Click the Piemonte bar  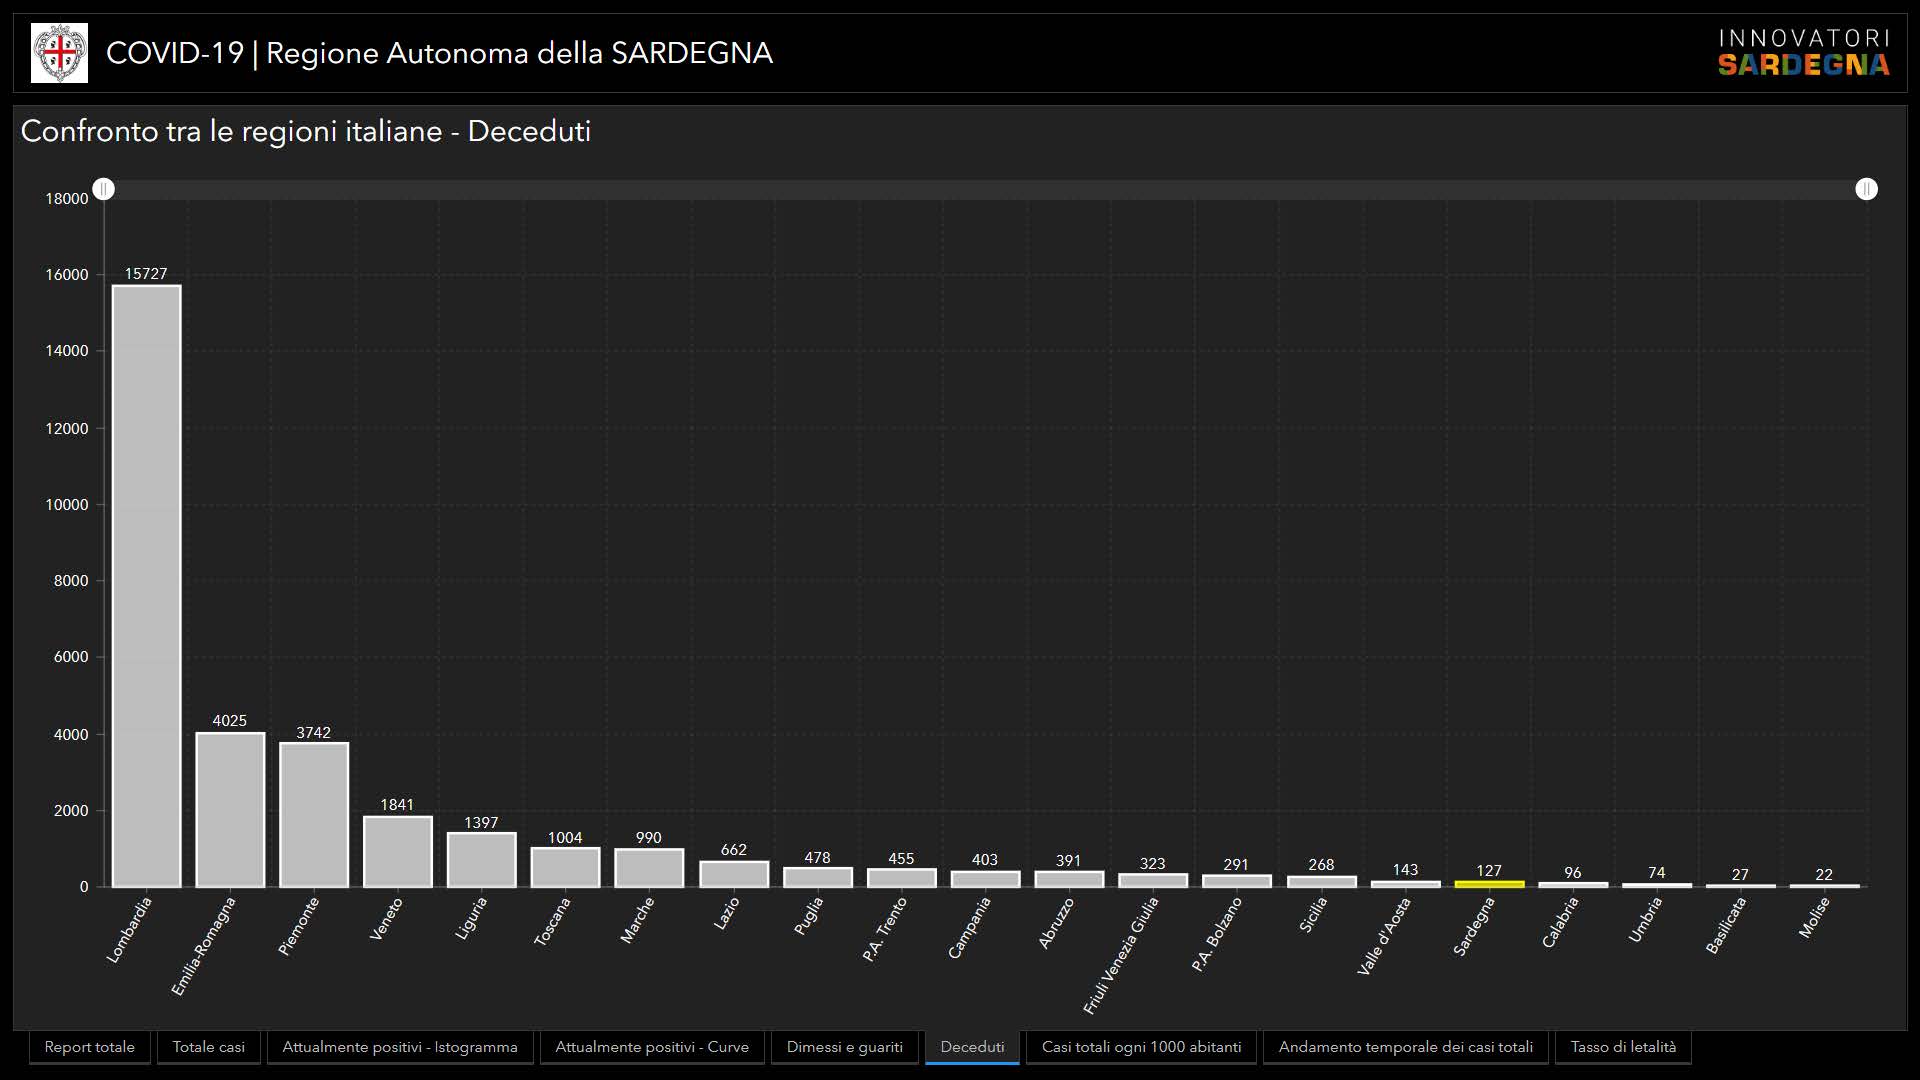[314, 815]
